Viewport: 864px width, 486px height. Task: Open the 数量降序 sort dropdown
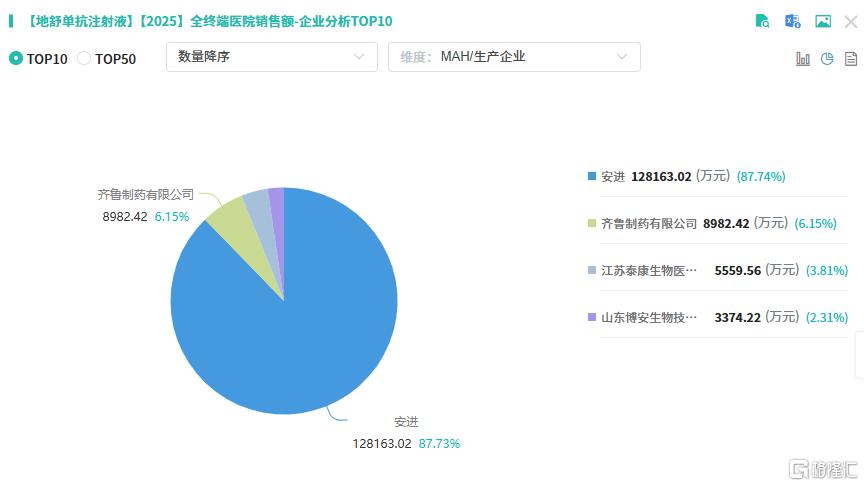(x=270, y=57)
